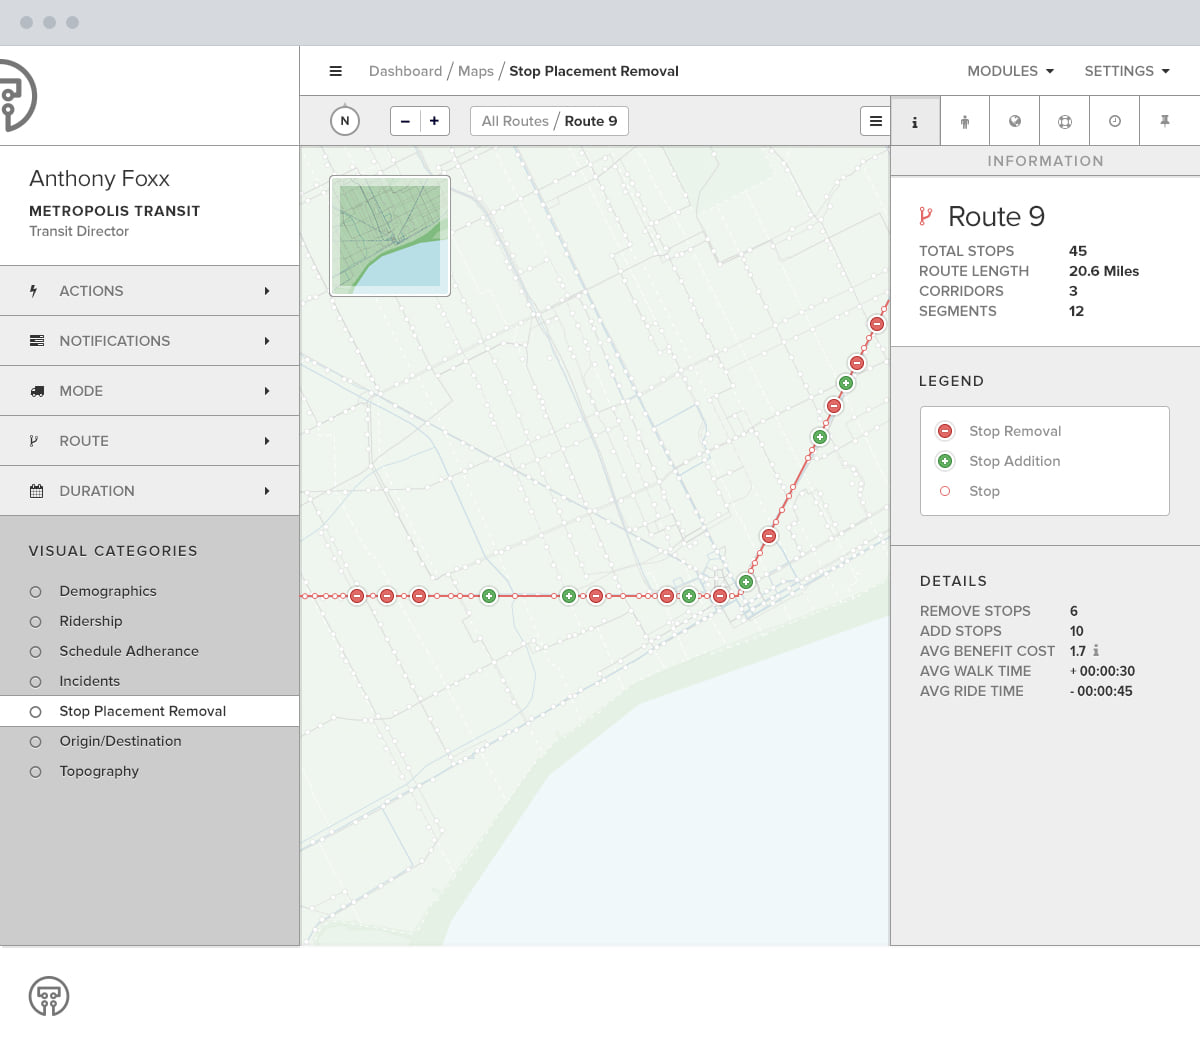Image resolution: width=1200 pixels, height=1046 pixels.
Task: Click the Anthony Foxx user name
Action: click(99, 178)
